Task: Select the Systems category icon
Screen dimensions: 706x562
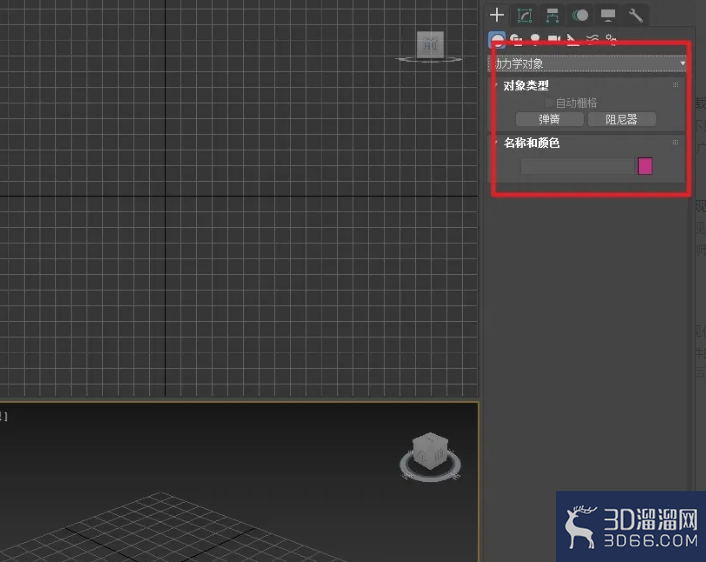Action: [x=611, y=40]
